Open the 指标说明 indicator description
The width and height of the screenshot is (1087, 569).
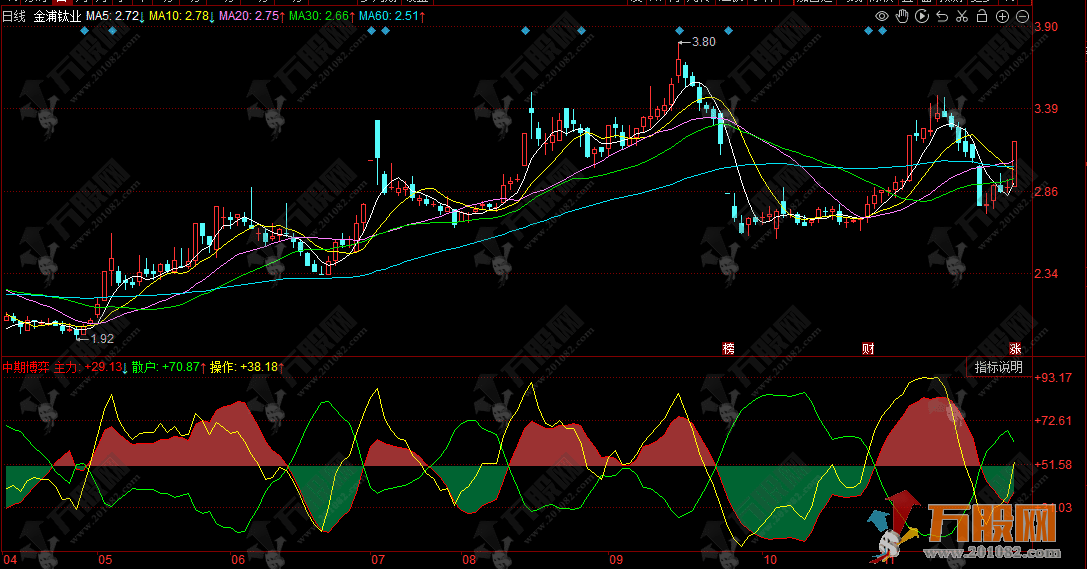998,367
